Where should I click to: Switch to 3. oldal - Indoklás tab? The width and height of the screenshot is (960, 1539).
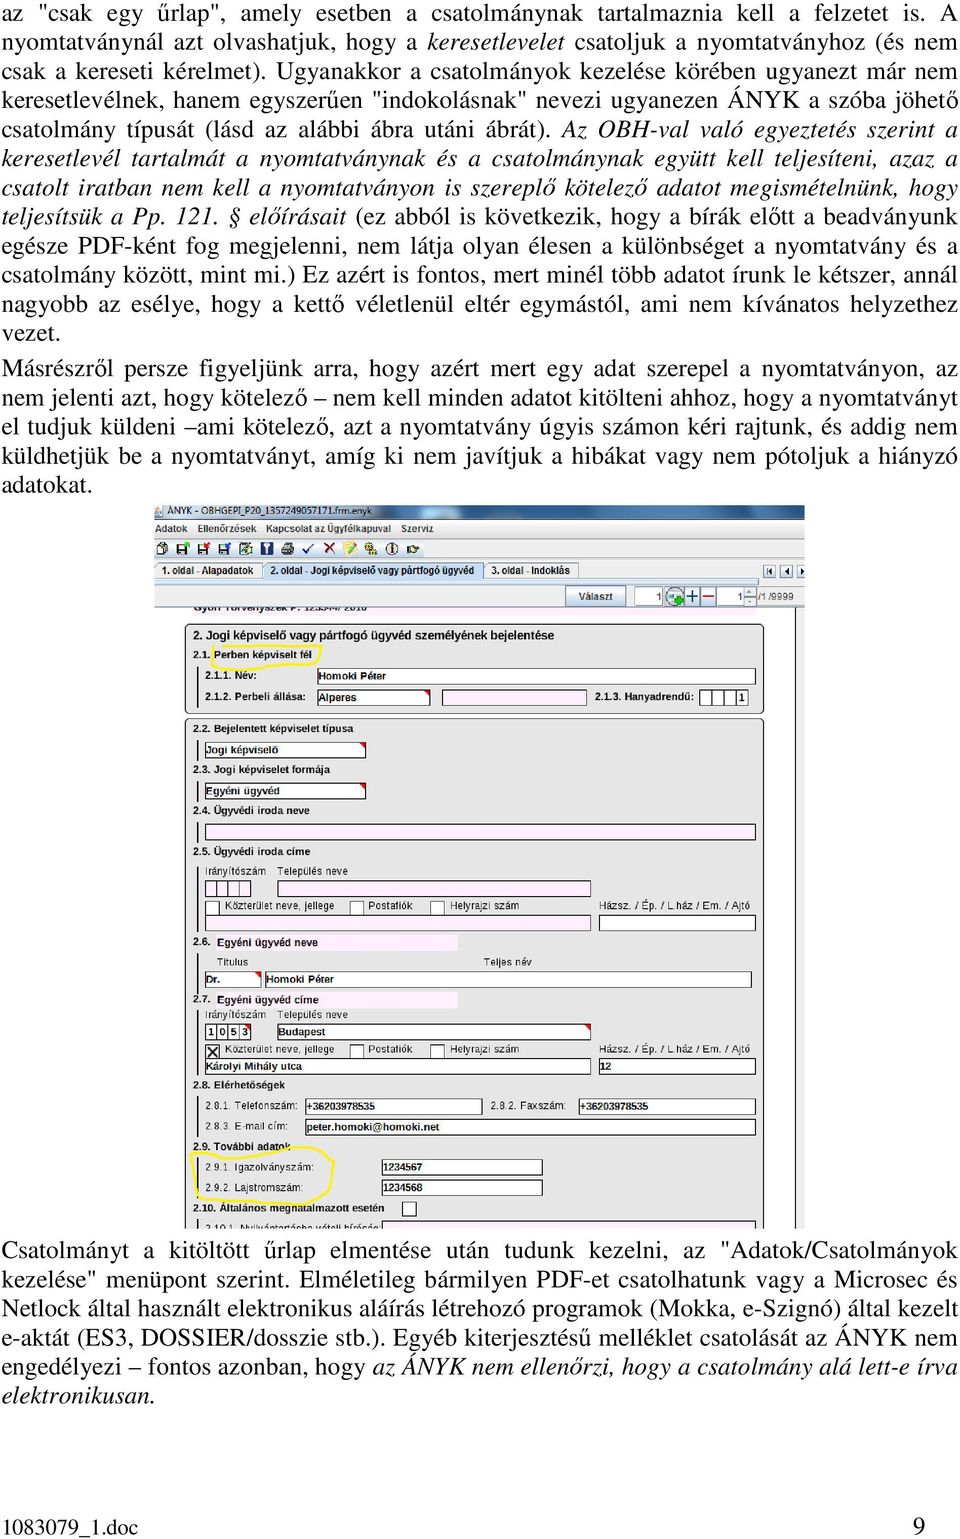(x=531, y=571)
